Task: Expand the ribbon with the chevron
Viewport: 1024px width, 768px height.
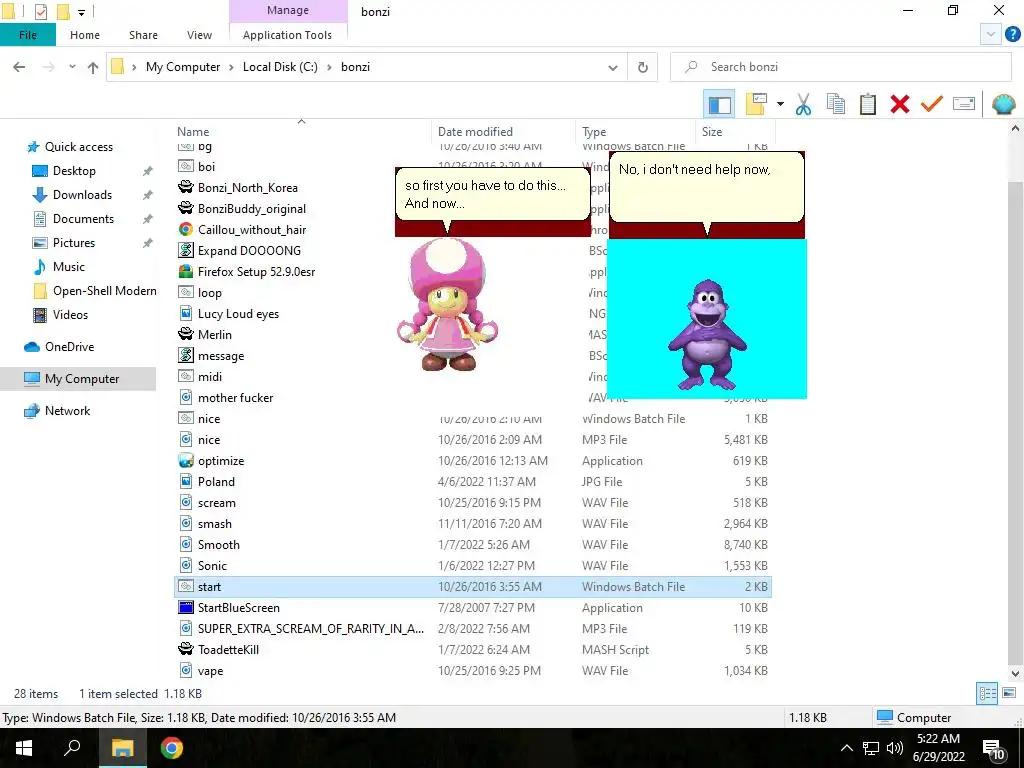Action: pyautogui.click(x=990, y=35)
